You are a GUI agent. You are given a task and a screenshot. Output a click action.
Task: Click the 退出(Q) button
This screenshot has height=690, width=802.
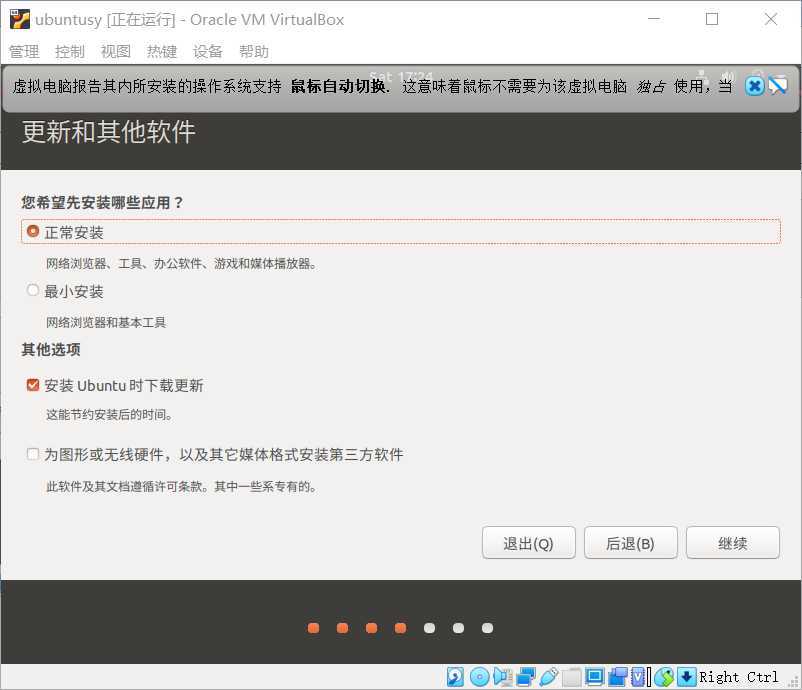(x=528, y=543)
